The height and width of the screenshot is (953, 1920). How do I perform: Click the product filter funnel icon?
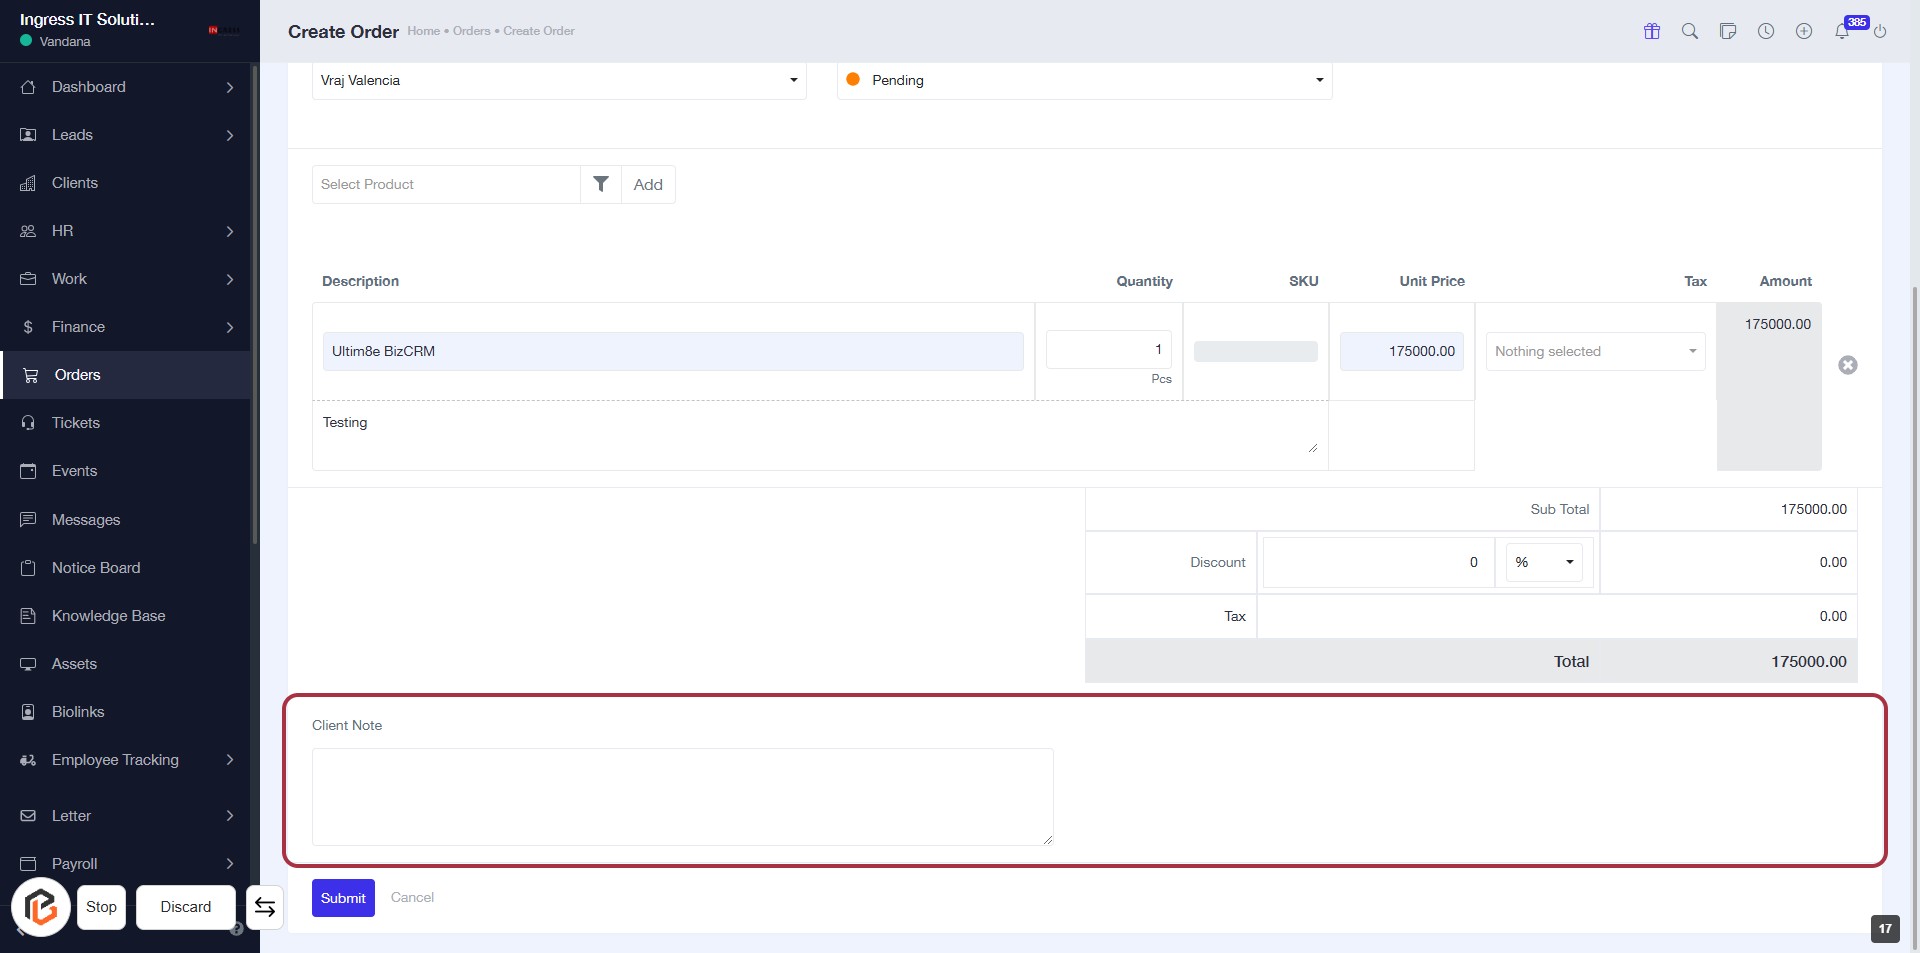coord(600,184)
